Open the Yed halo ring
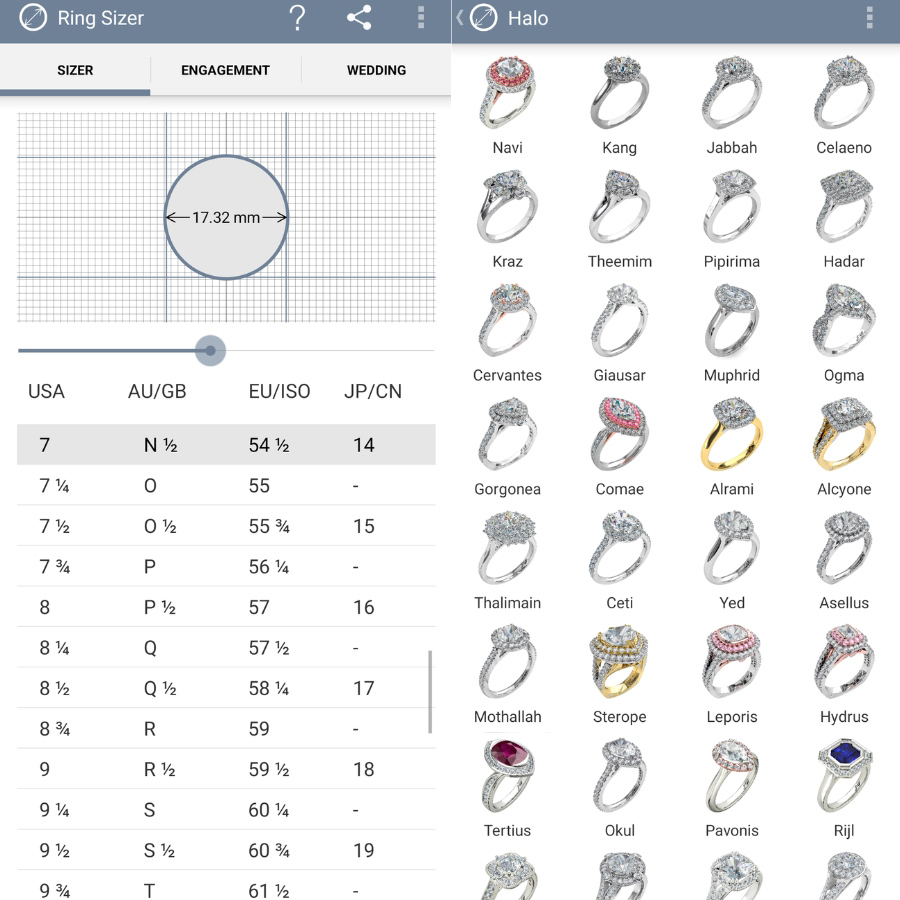The width and height of the screenshot is (900, 900). [732, 560]
